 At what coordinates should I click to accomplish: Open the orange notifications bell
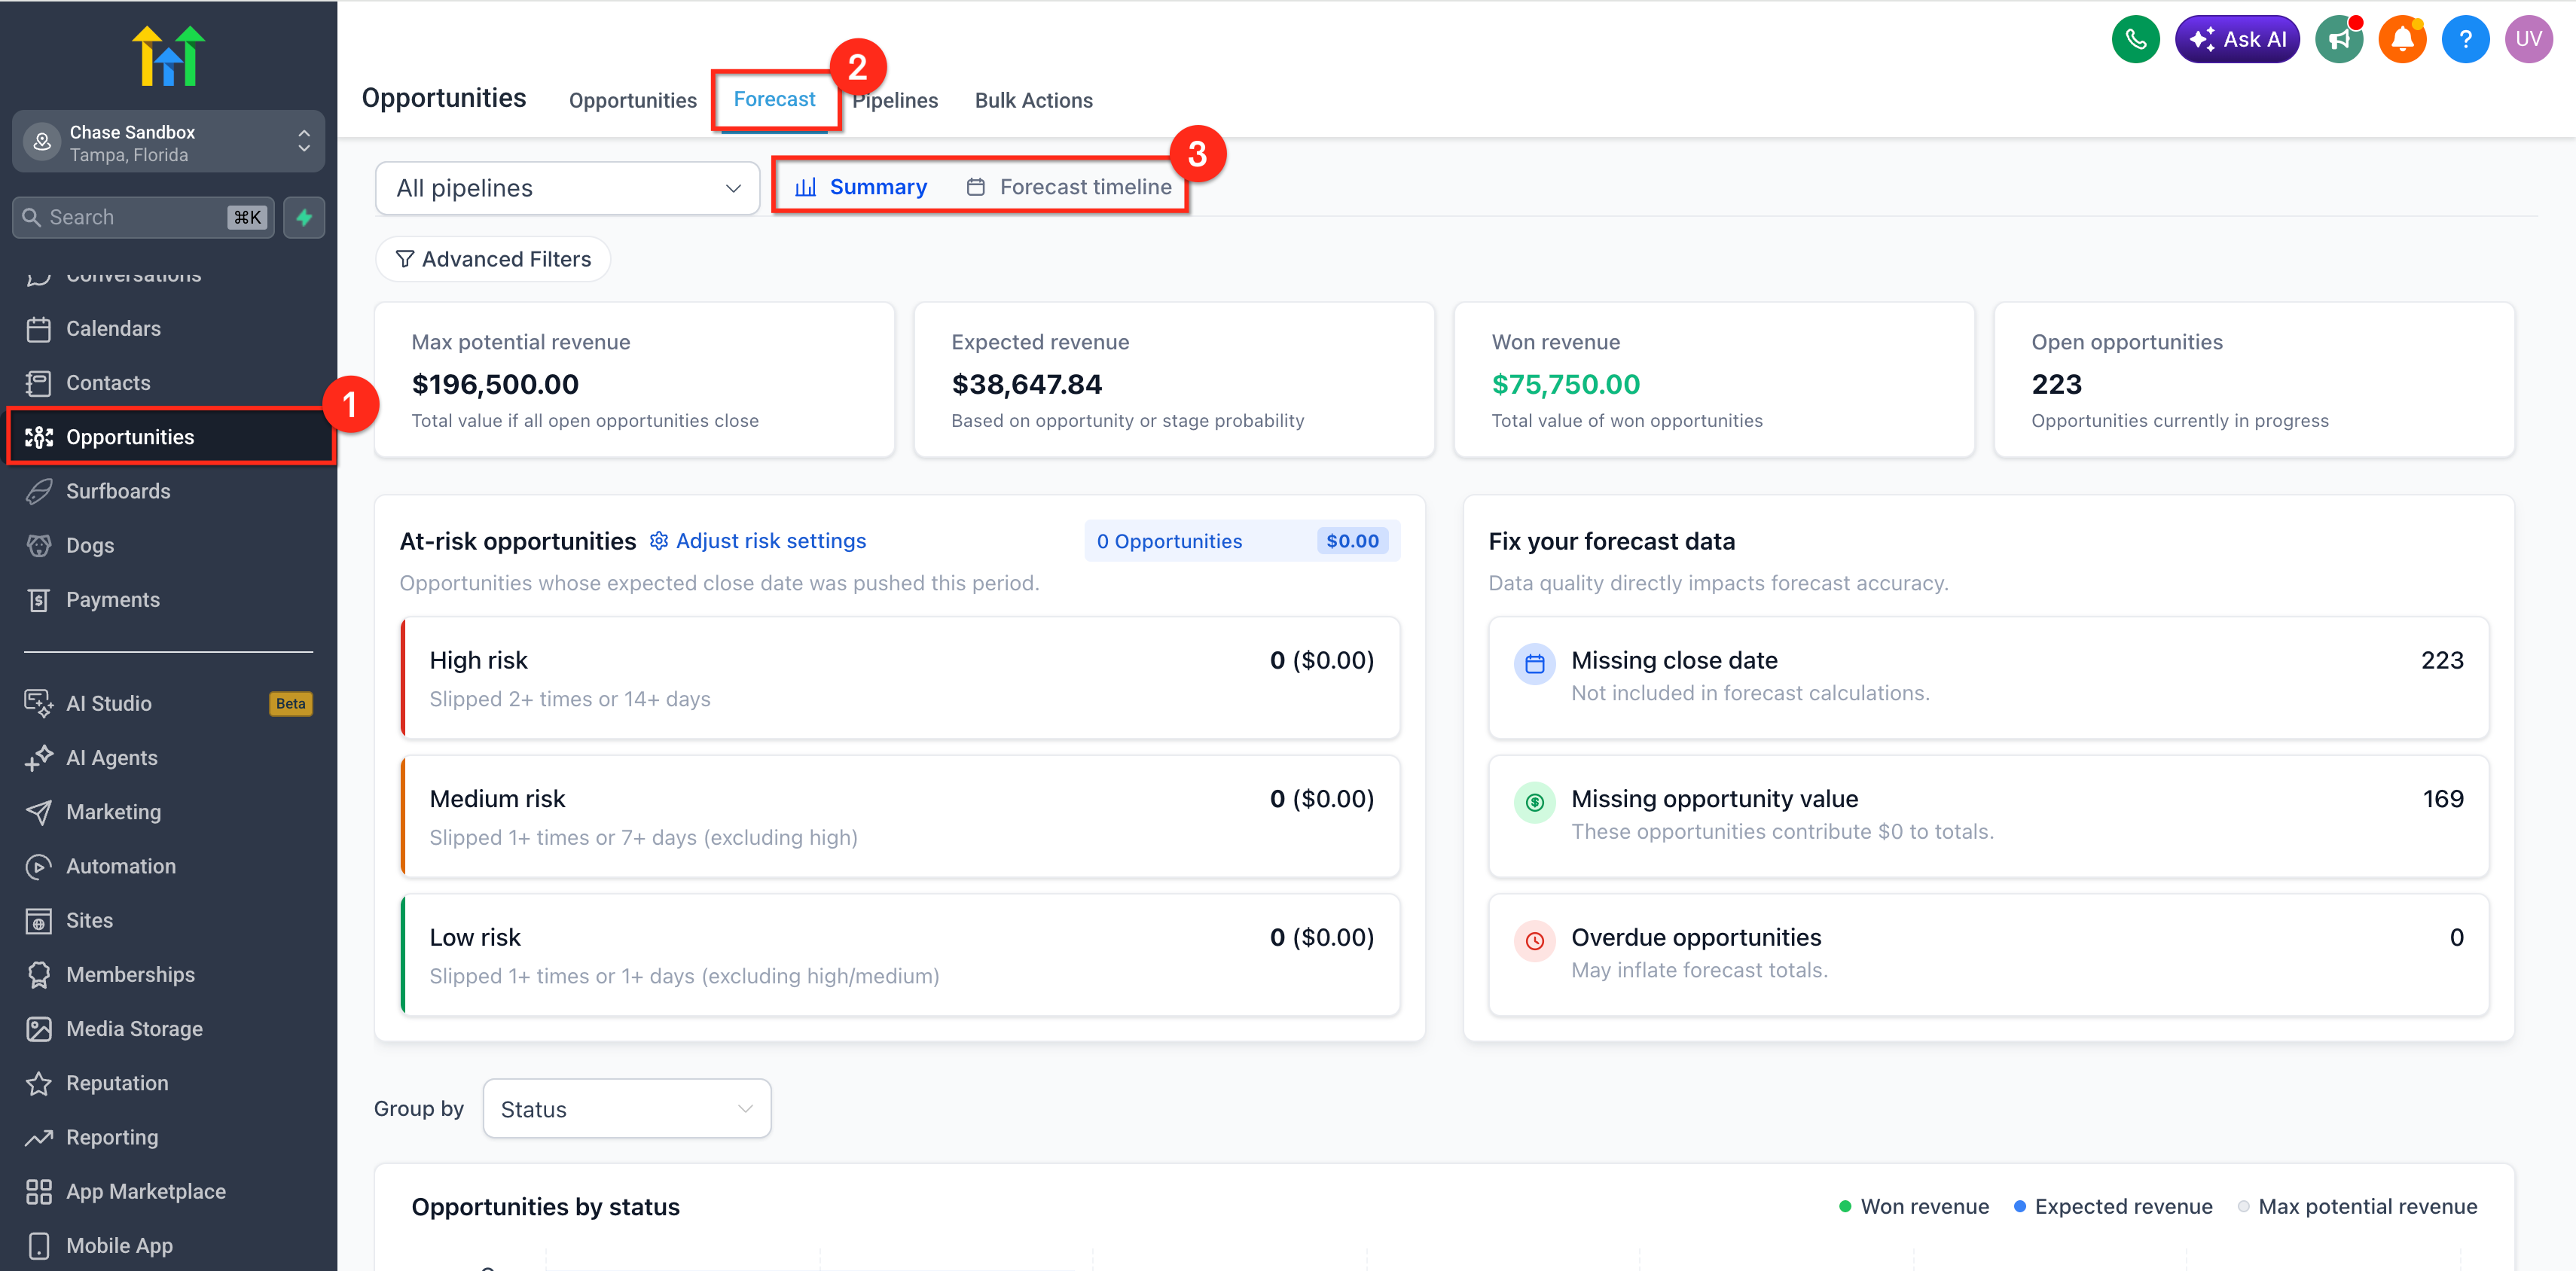(x=2401, y=40)
